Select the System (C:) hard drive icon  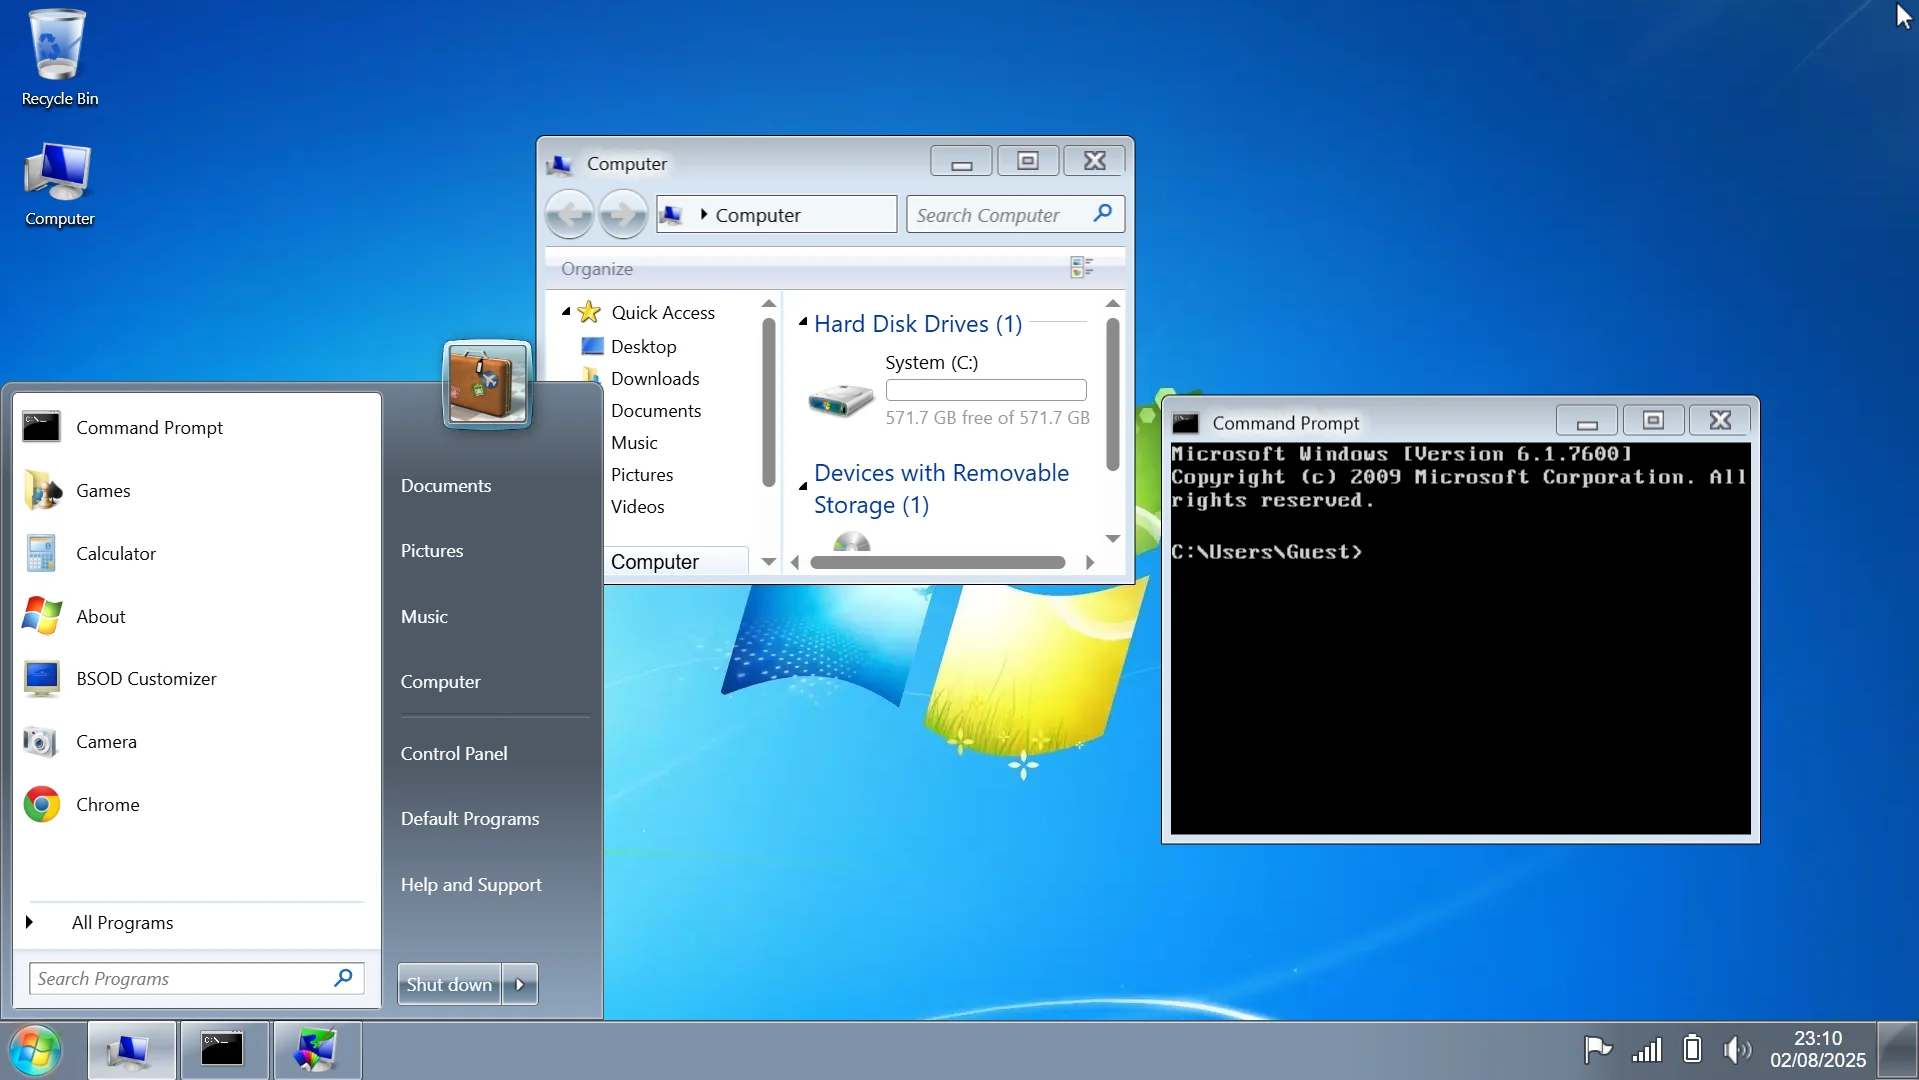pos(841,400)
